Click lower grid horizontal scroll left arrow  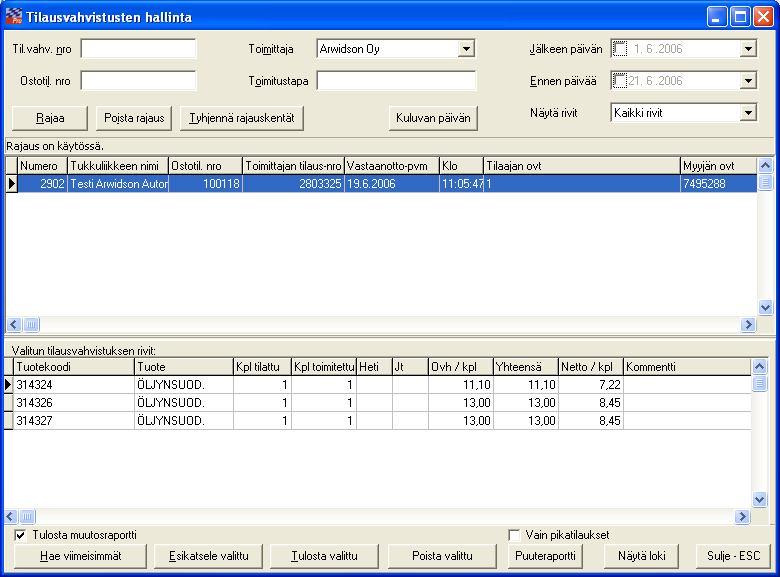(x=10, y=517)
